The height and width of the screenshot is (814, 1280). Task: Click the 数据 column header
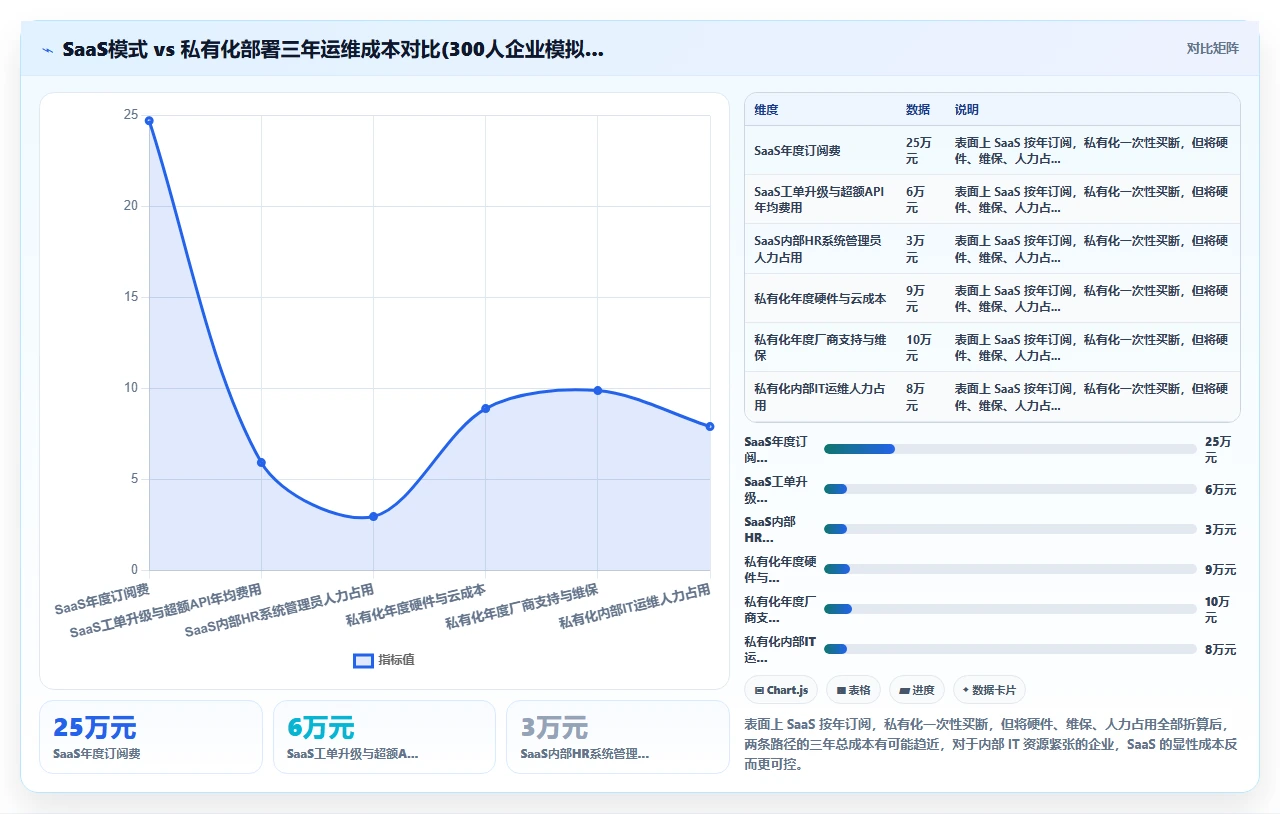coord(918,110)
